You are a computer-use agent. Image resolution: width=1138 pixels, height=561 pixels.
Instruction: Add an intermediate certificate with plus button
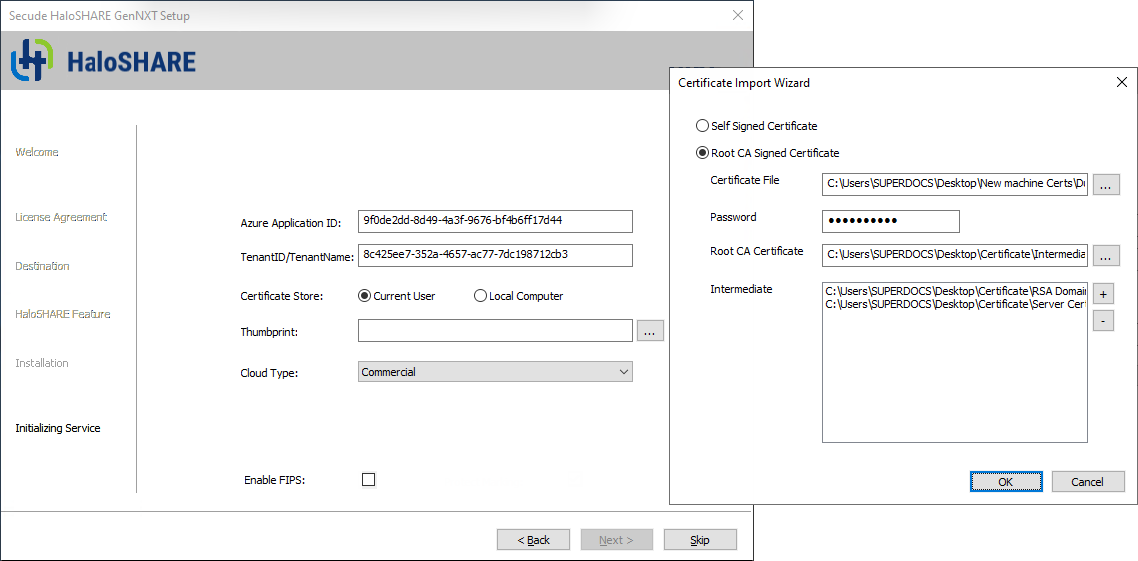[x=1103, y=294]
